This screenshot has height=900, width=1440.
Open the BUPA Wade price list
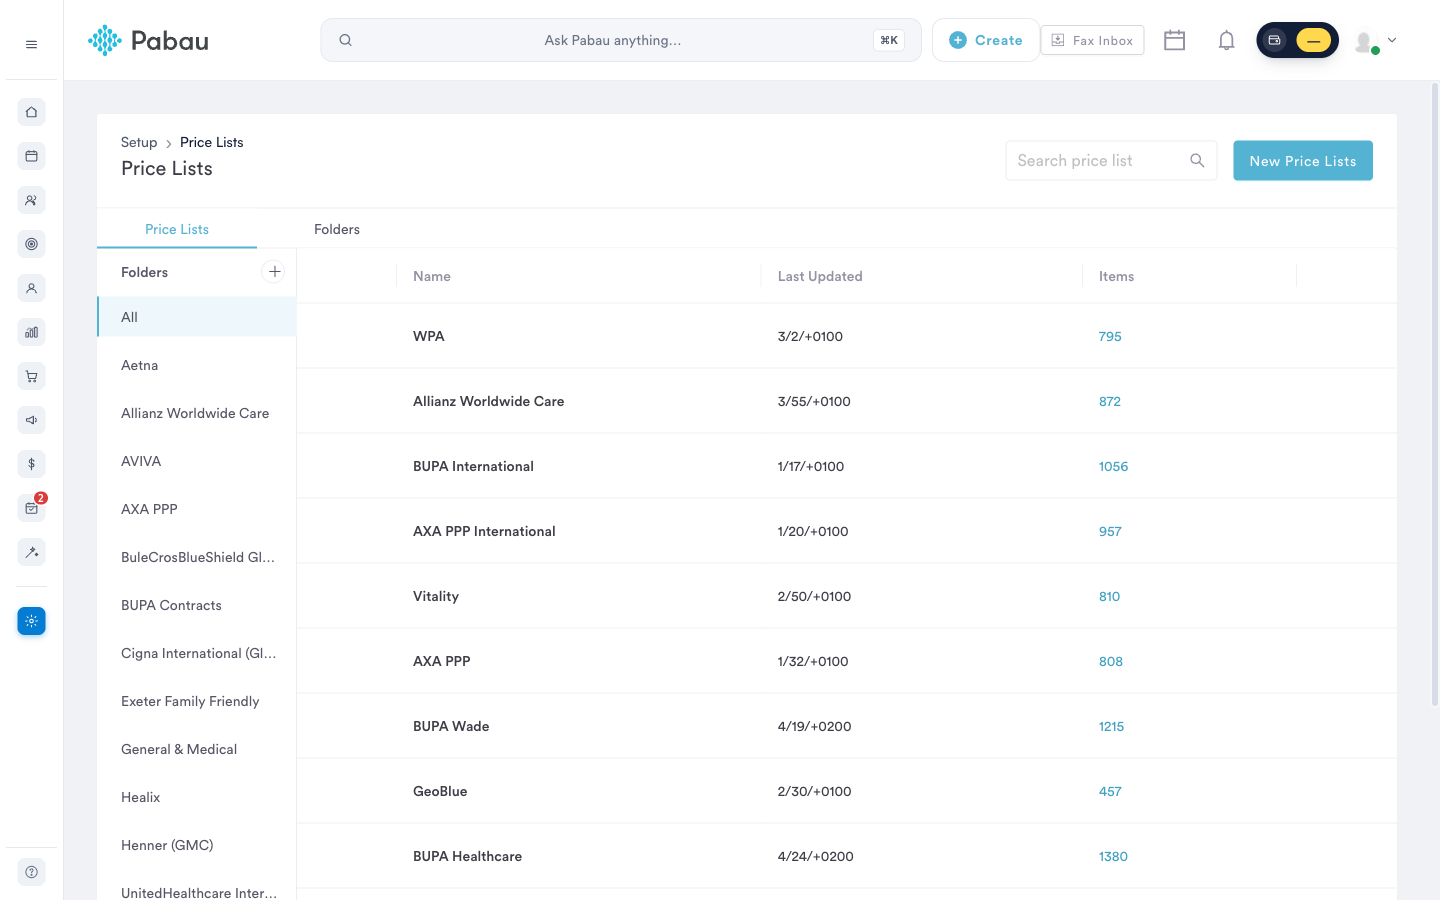(x=847, y=726)
